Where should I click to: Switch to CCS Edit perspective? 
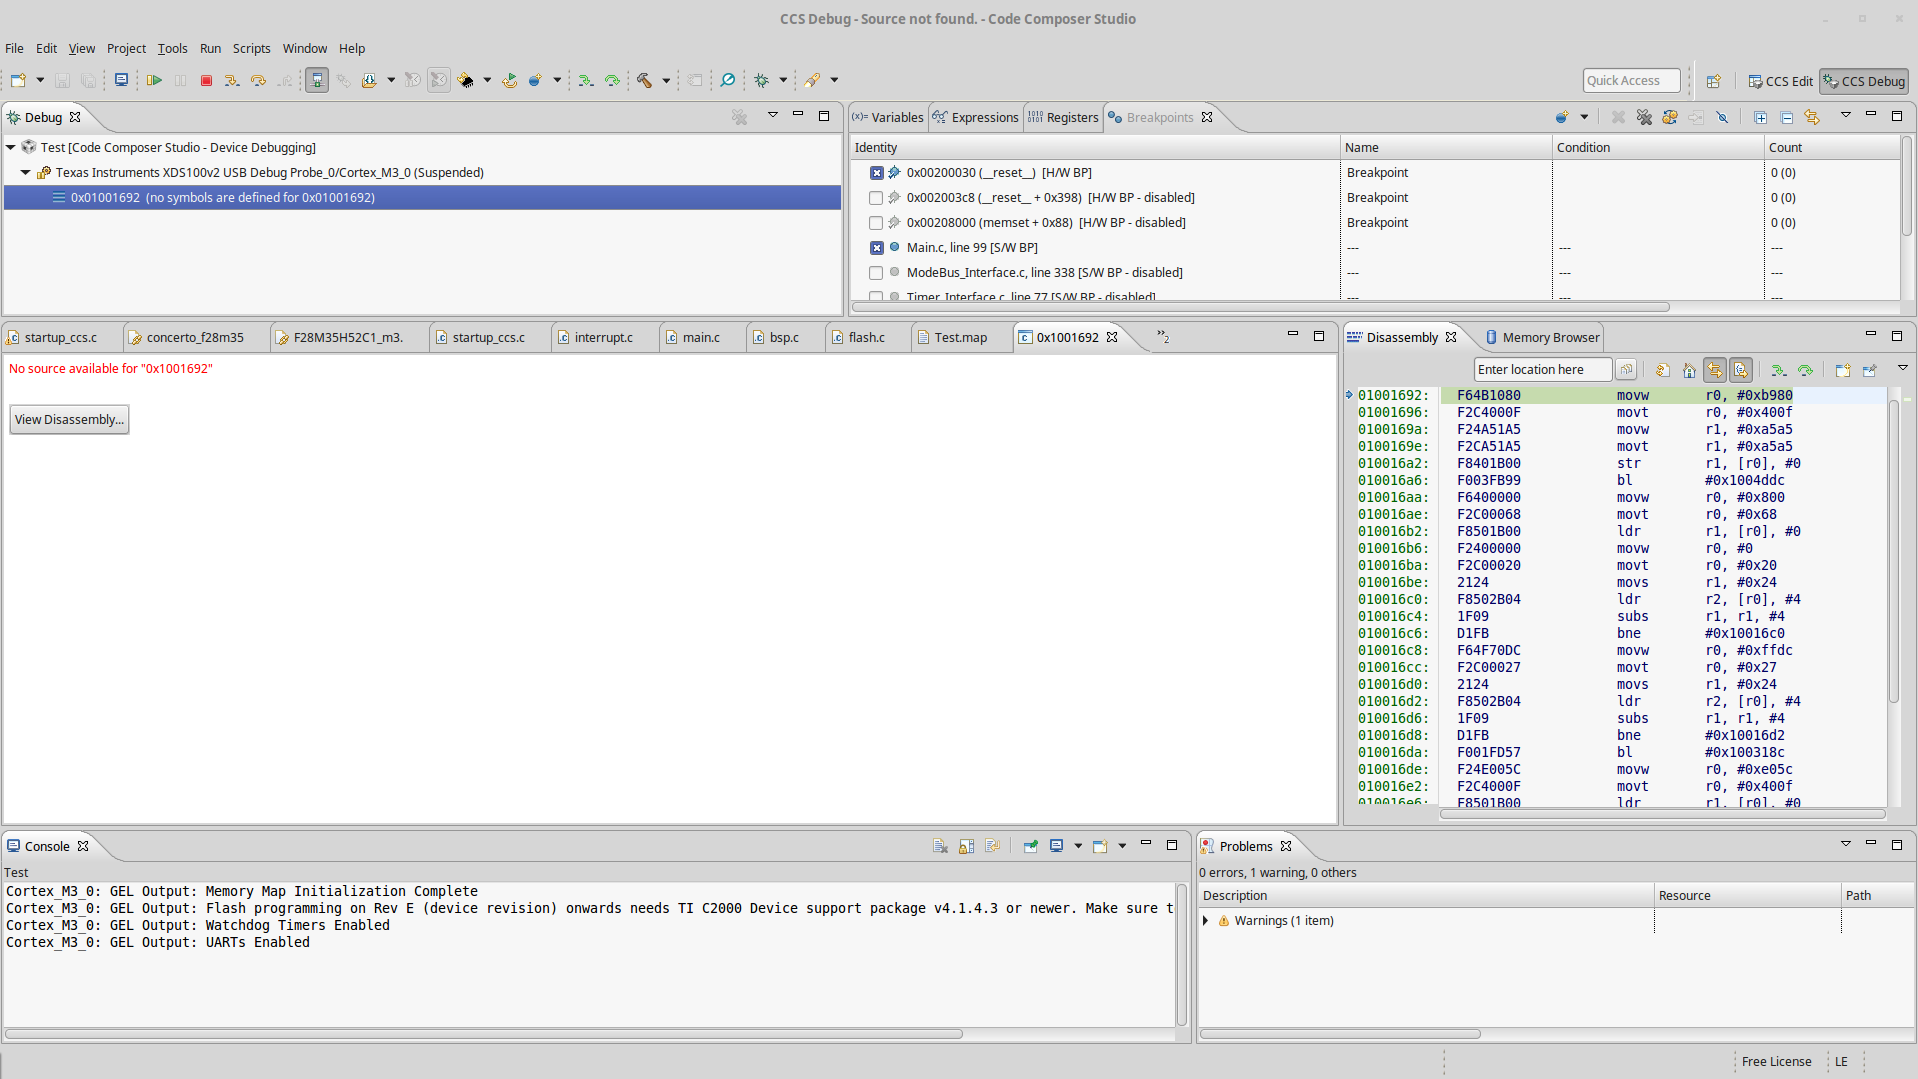tap(1780, 81)
